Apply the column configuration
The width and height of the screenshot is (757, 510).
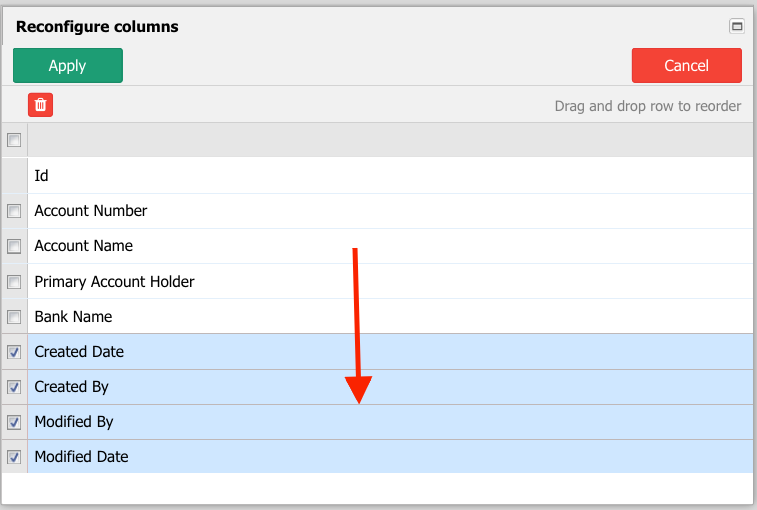[x=68, y=65]
